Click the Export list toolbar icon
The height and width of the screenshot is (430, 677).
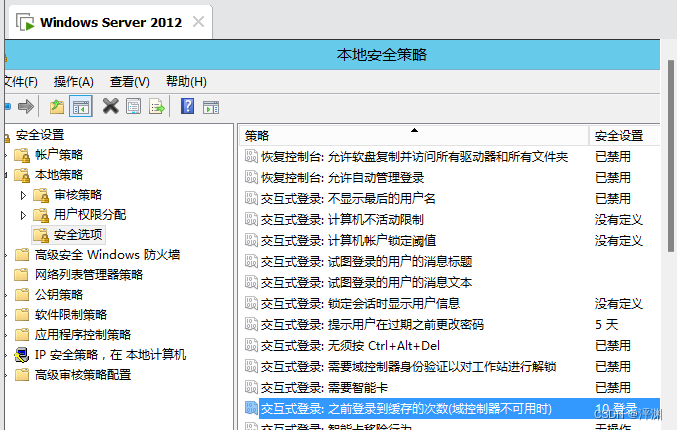pos(157,106)
